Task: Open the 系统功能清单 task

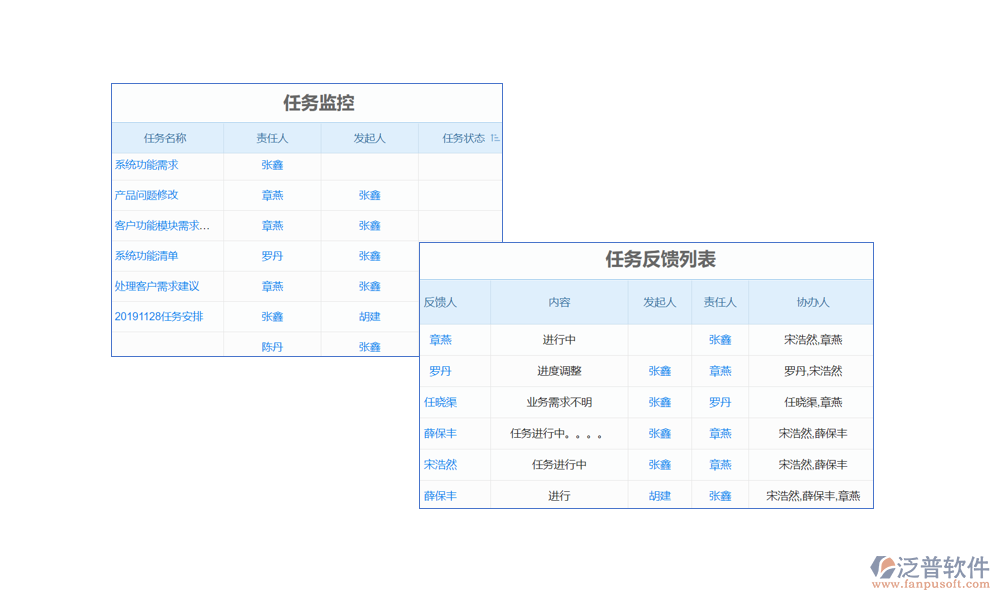Action: tap(146, 256)
